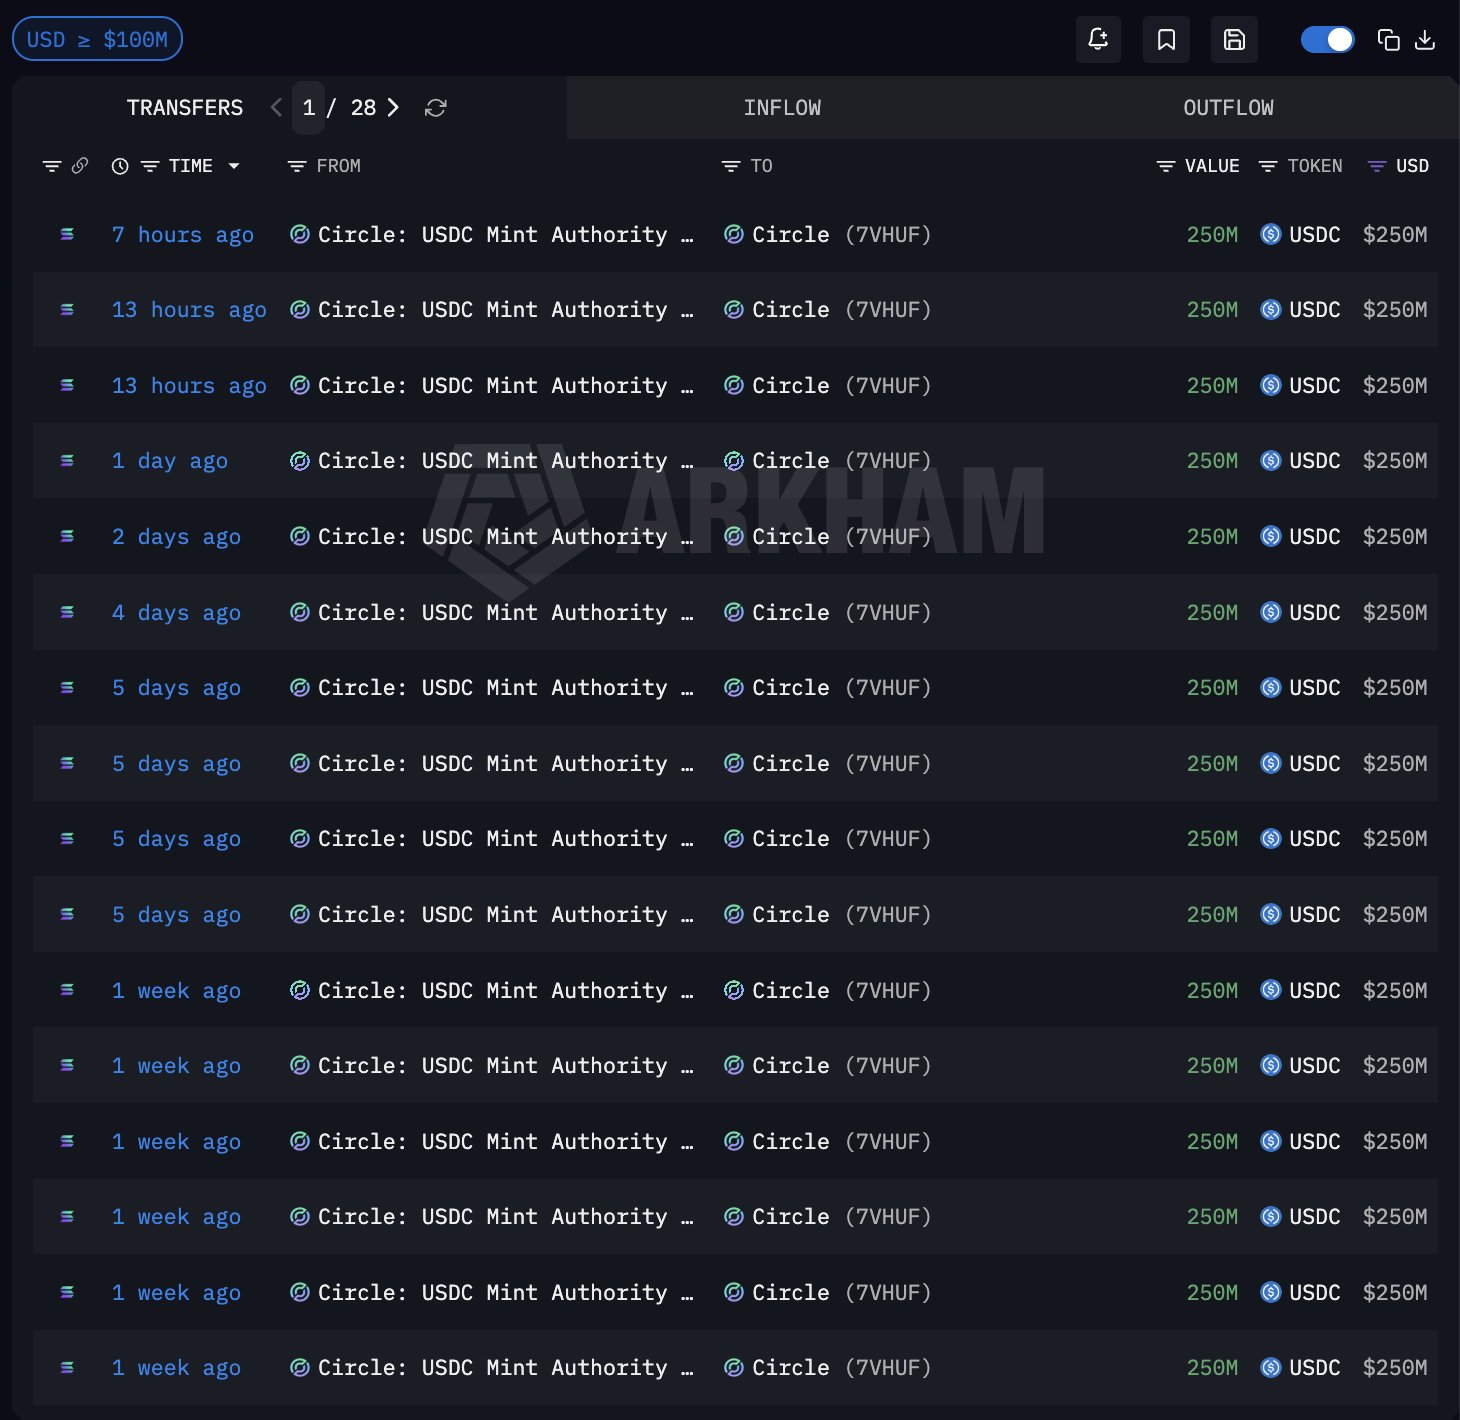This screenshot has width=1460, height=1420.
Task: Click Solana chain icon in first row
Action: click(x=67, y=235)
